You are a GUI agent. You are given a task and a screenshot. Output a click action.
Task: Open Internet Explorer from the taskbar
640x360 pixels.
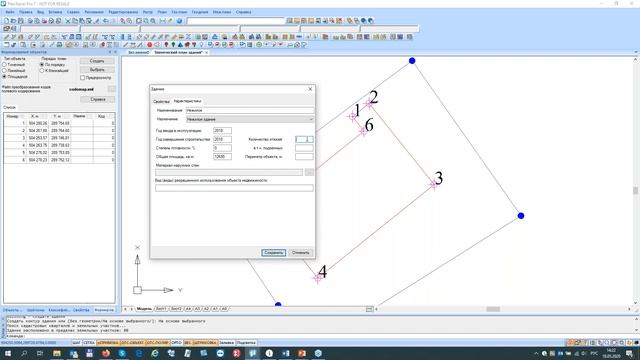[155, 353]
